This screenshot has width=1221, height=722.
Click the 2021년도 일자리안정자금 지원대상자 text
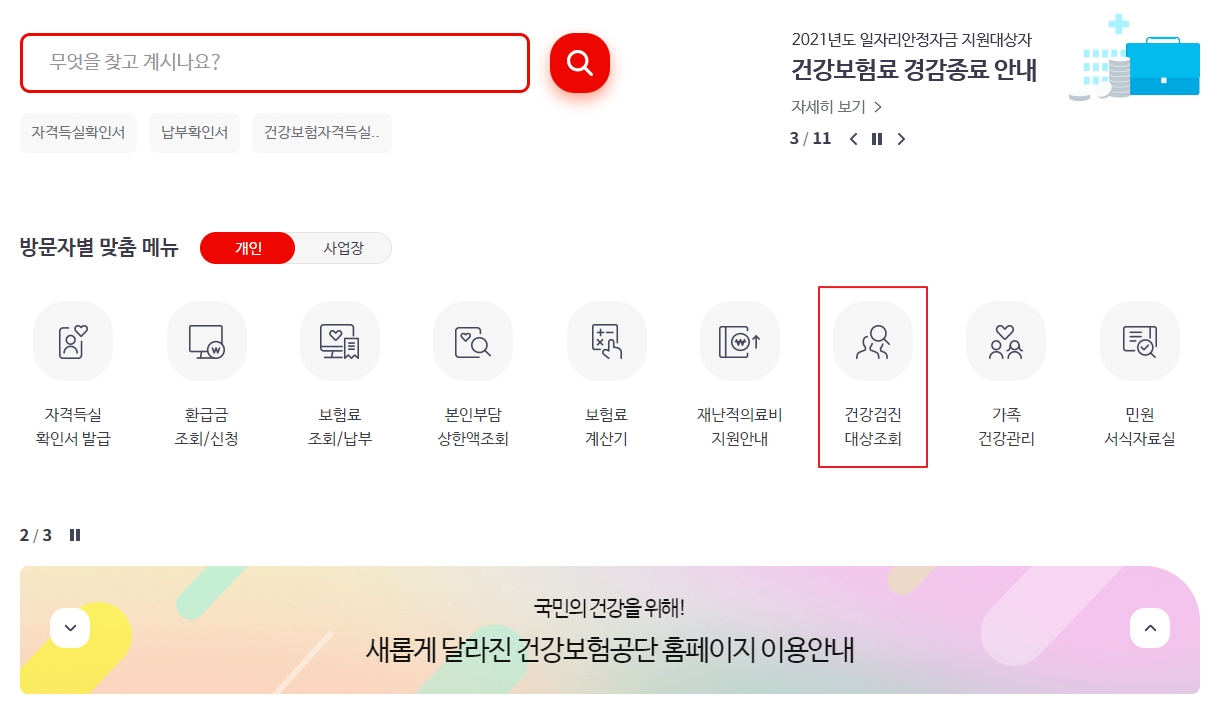coord(911,40)
